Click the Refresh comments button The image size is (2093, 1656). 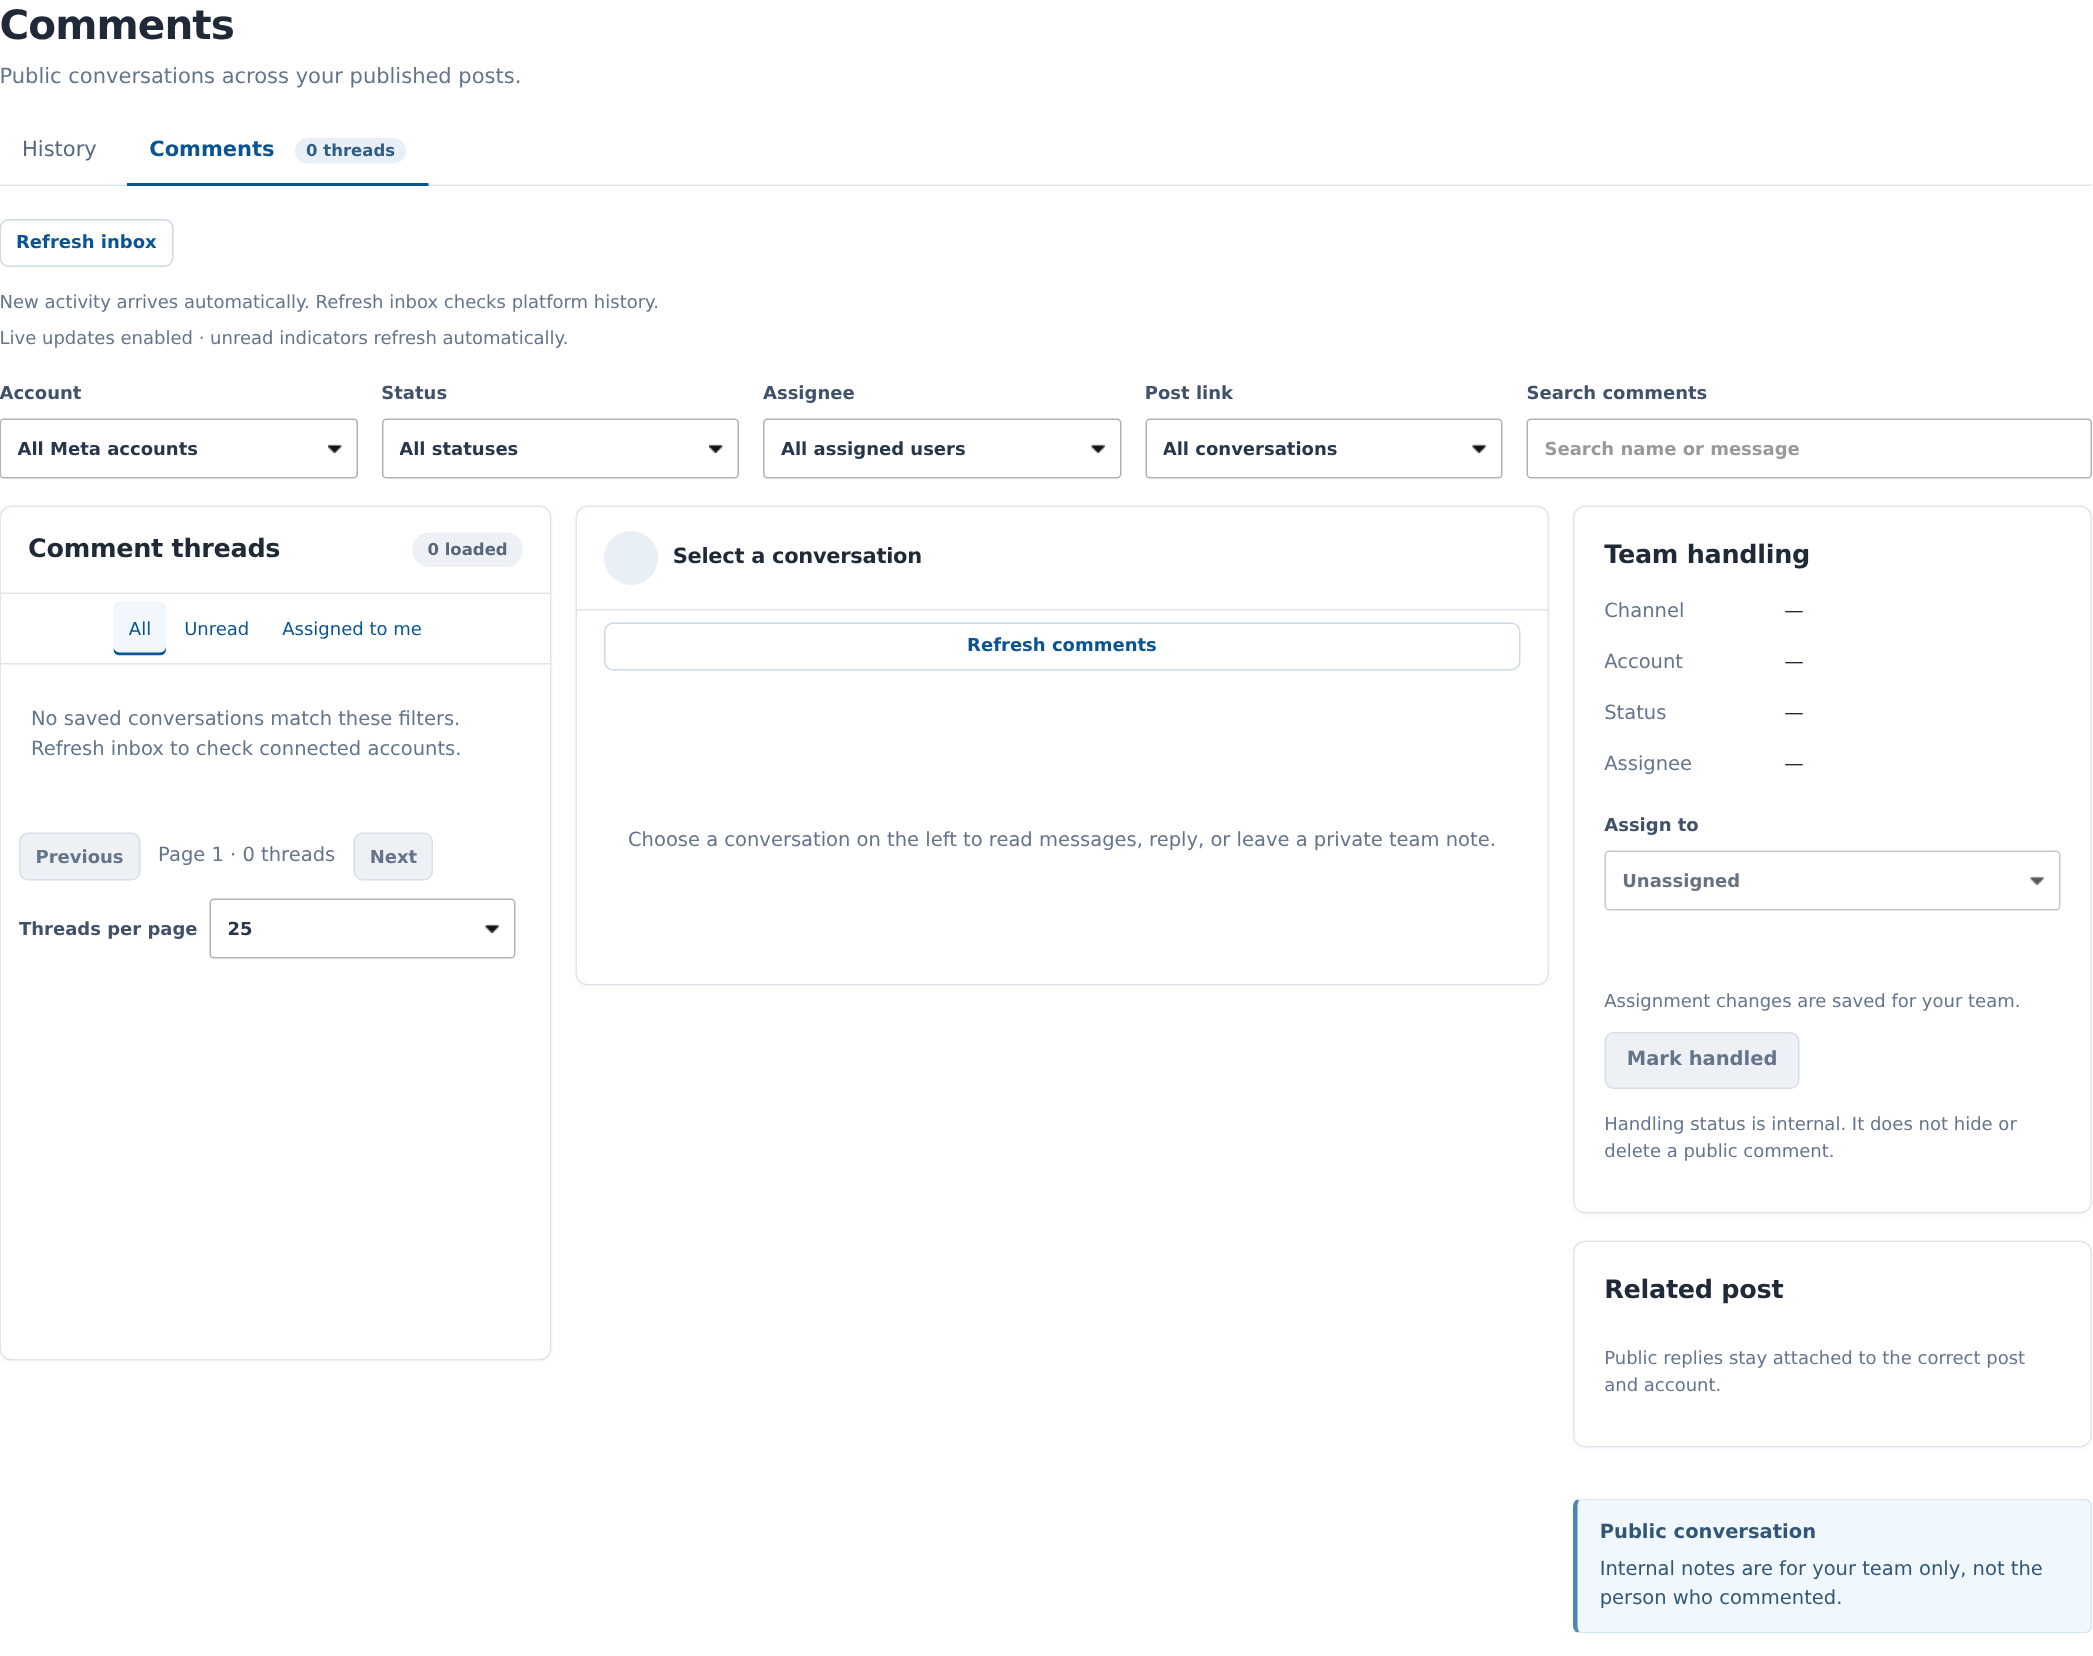click(1061, 645)
